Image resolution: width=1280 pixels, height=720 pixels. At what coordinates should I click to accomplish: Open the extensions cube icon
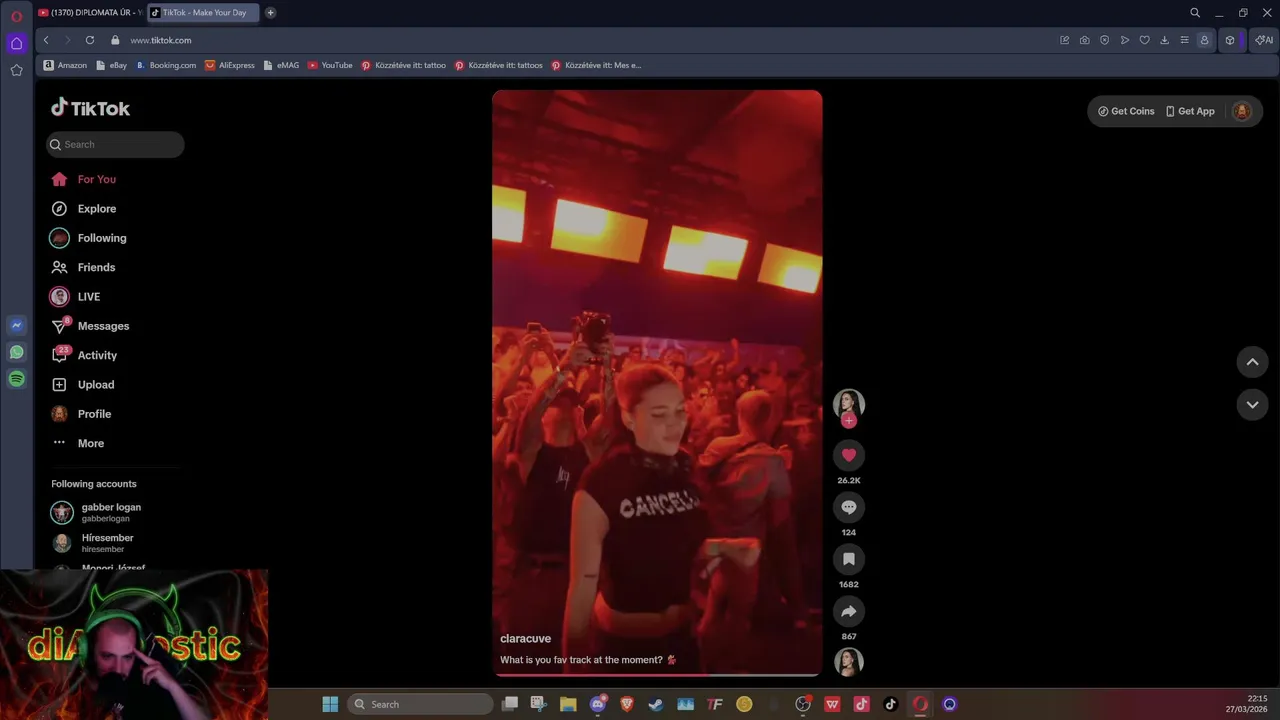point(1230,40)
